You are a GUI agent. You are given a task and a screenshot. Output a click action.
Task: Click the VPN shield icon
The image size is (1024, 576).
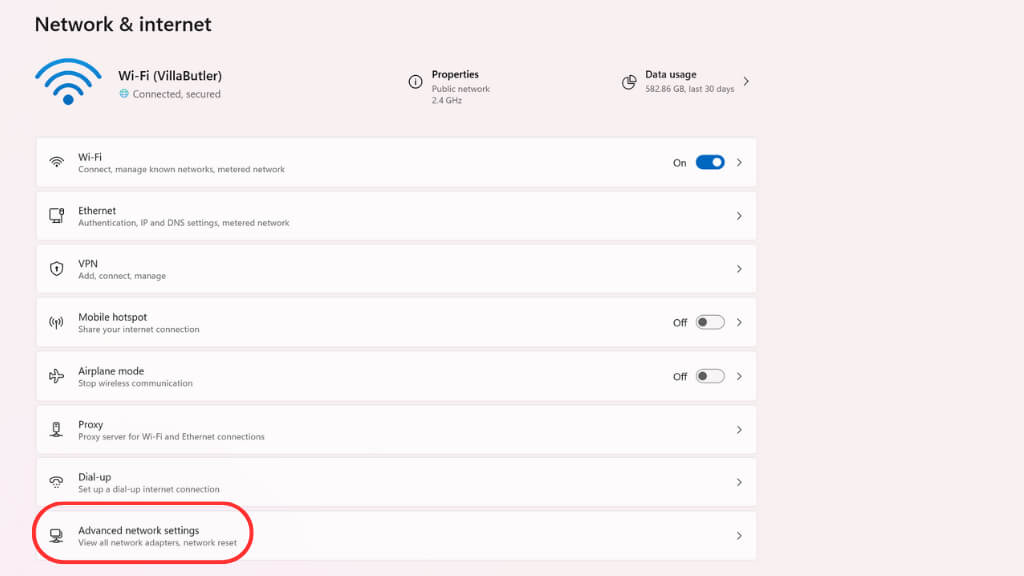[57, 269]
